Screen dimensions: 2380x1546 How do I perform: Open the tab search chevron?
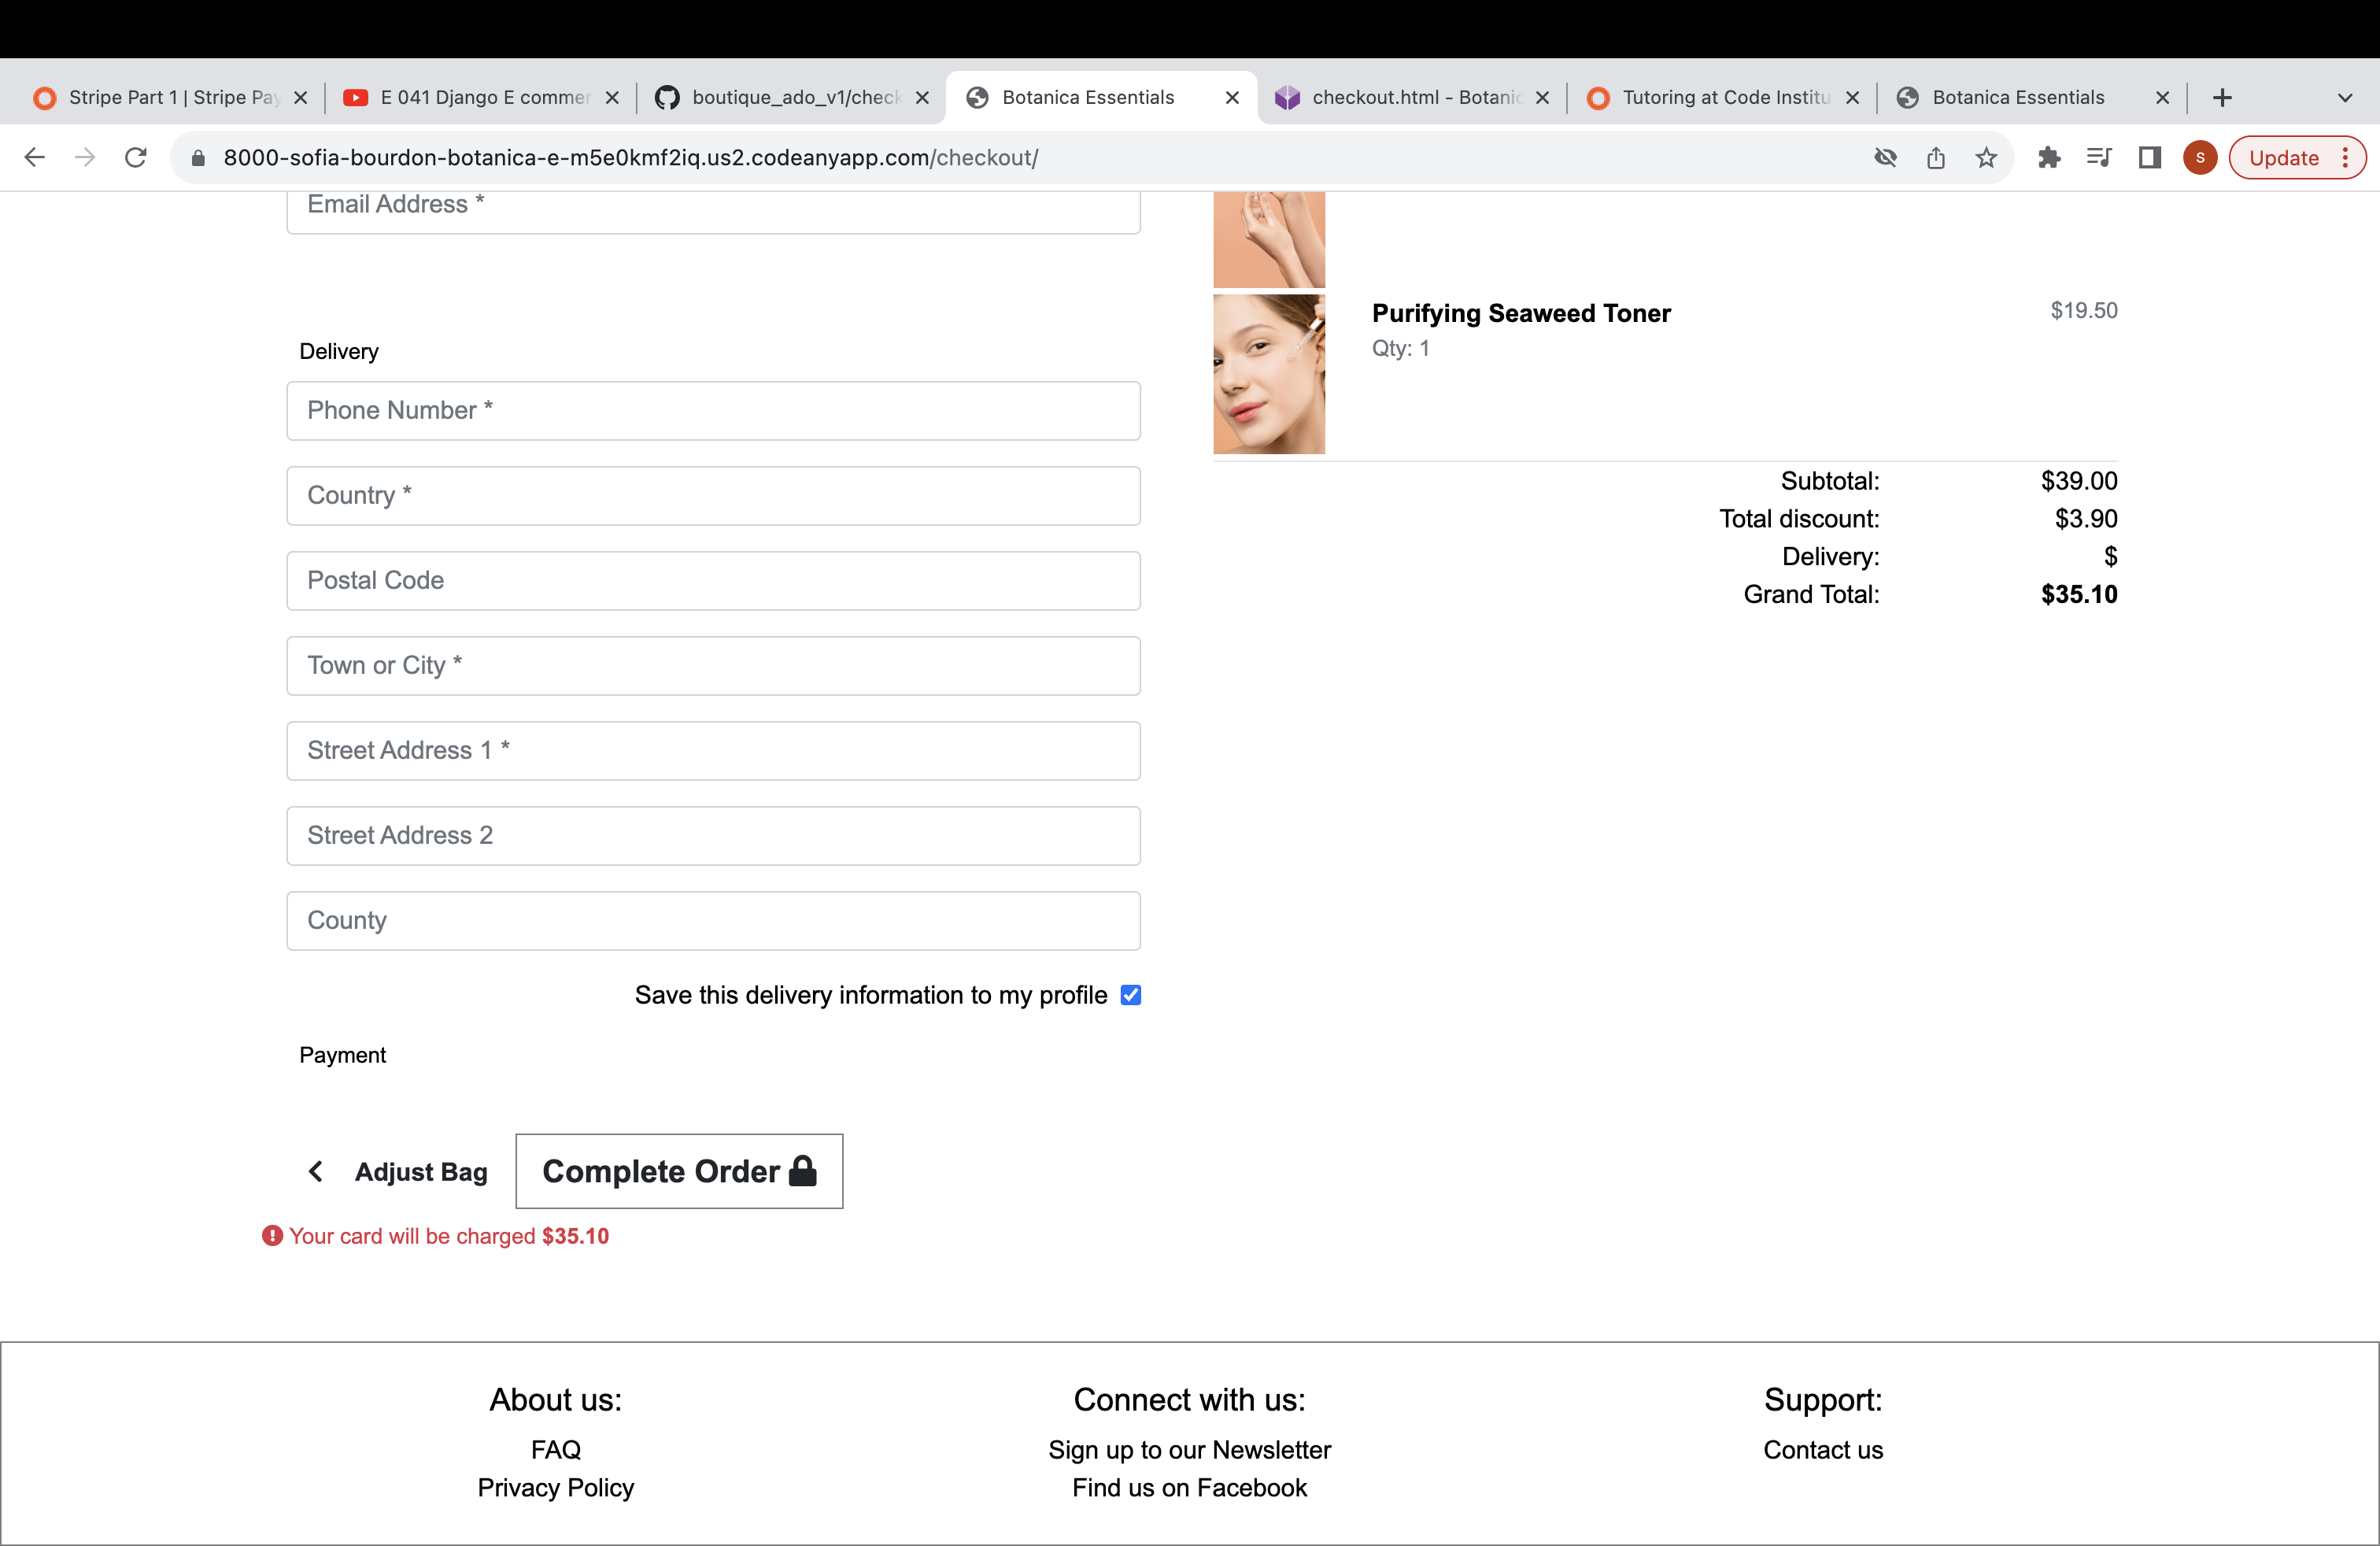click(x=2345, y=97)
